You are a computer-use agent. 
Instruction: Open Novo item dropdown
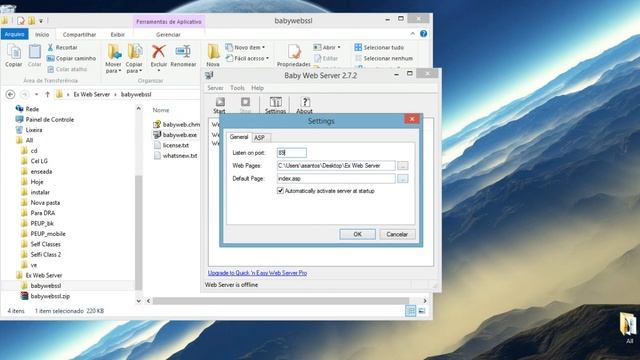click(245, 47)
